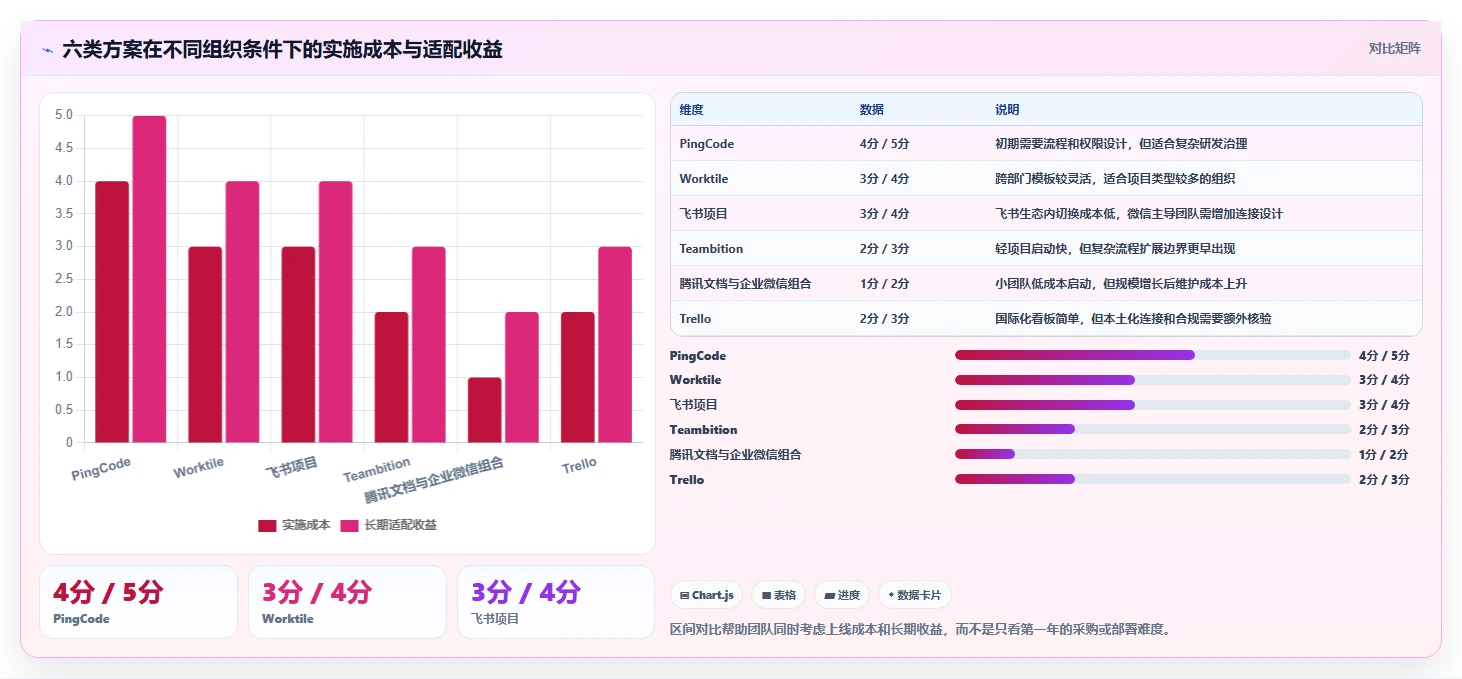Click PingCode 长期适配收益 bar in chart
The height and width of the screenshot is (679, 1462).
(x=149, y=279)
